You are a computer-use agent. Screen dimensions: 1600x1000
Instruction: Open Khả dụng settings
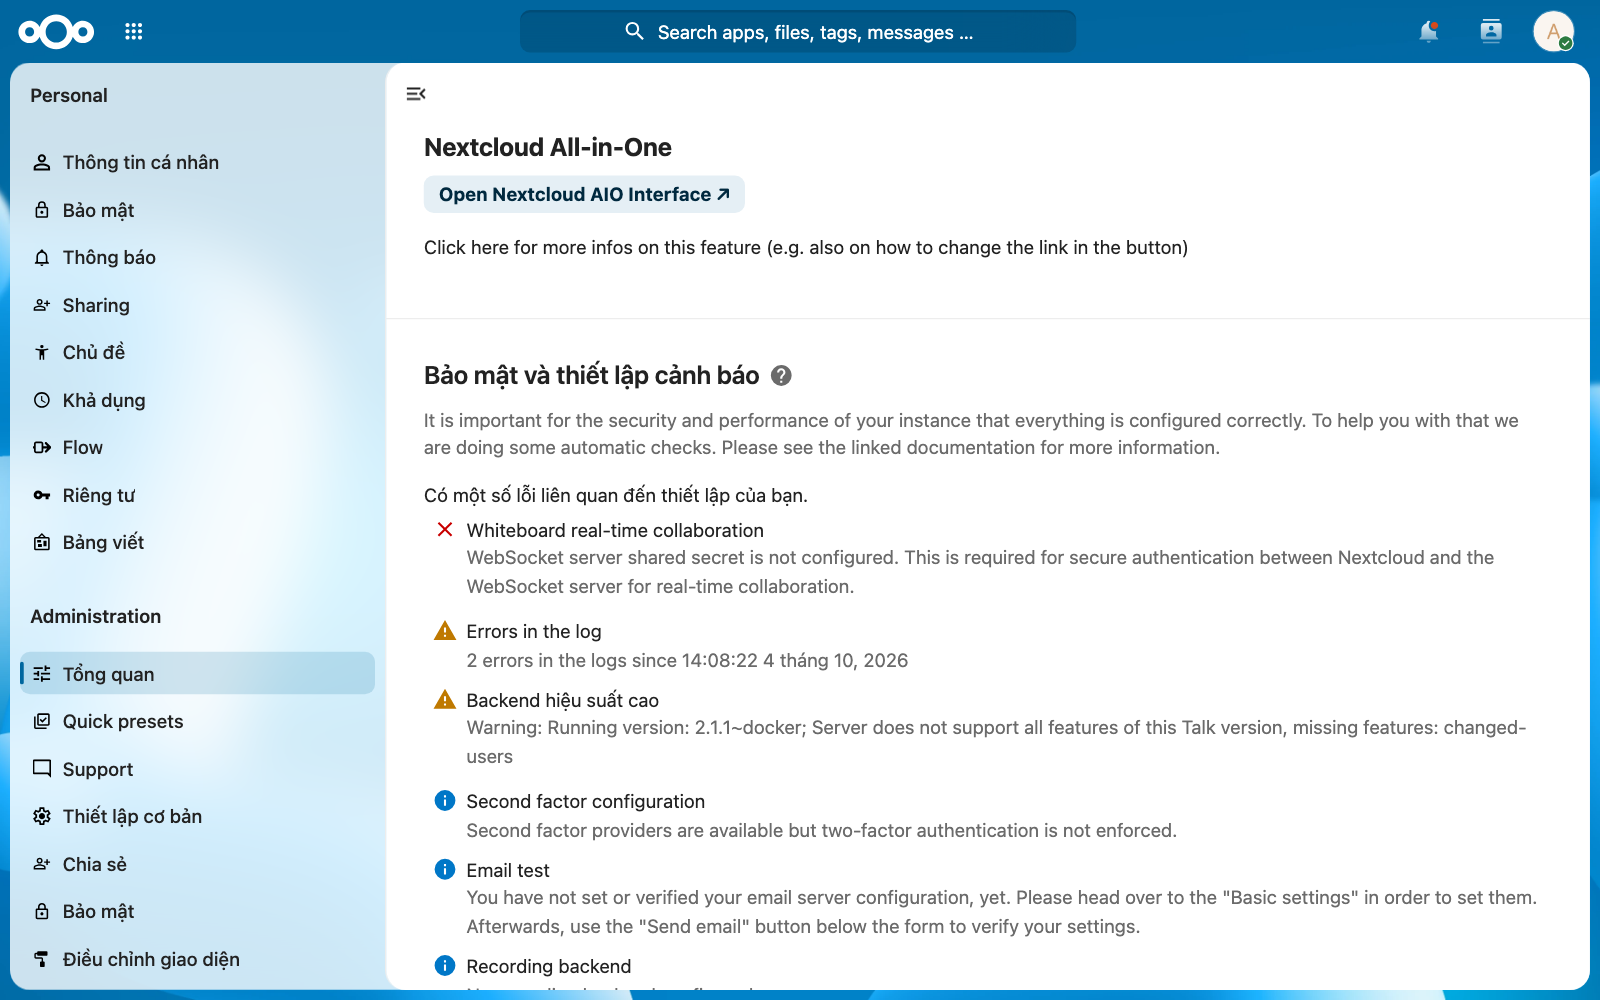coord(197,400)
